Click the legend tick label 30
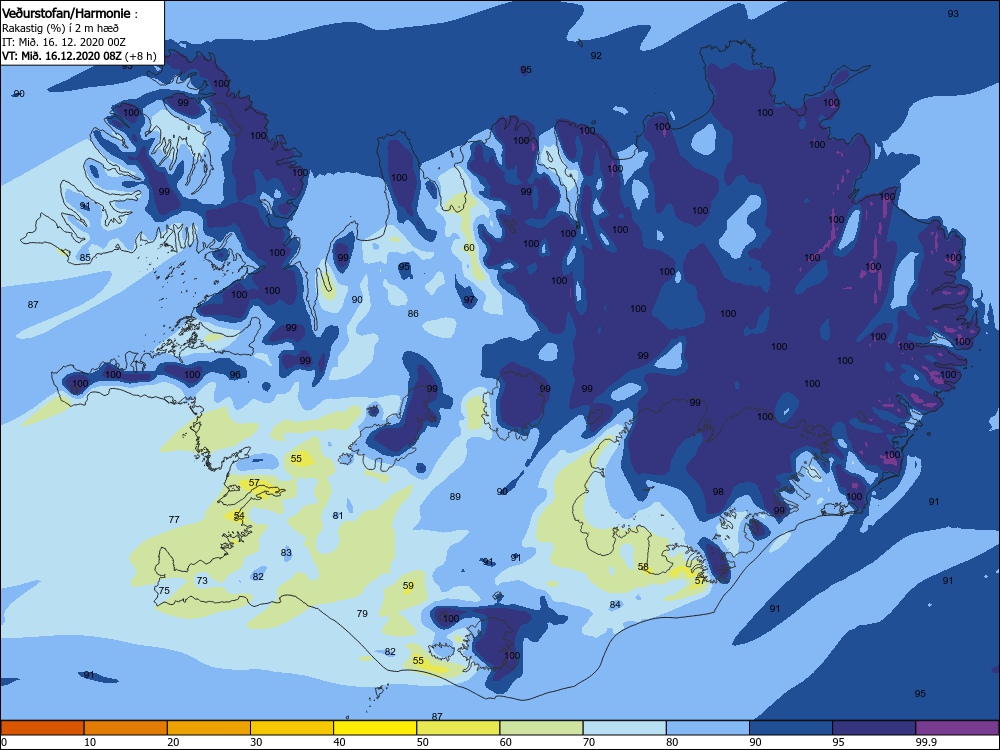Image resolution: width=1000 pixels, height=750 pixels. point(256,742)
